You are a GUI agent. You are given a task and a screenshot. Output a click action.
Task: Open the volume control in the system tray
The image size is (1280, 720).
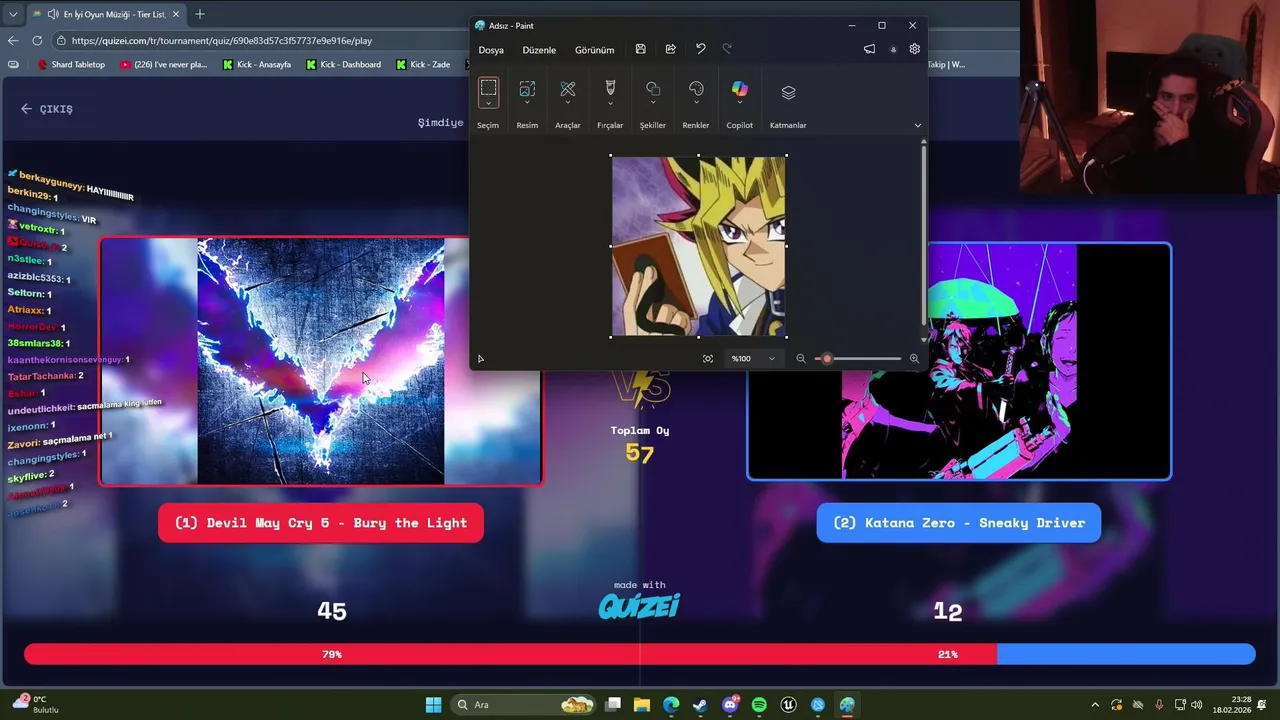point(1197,705)
